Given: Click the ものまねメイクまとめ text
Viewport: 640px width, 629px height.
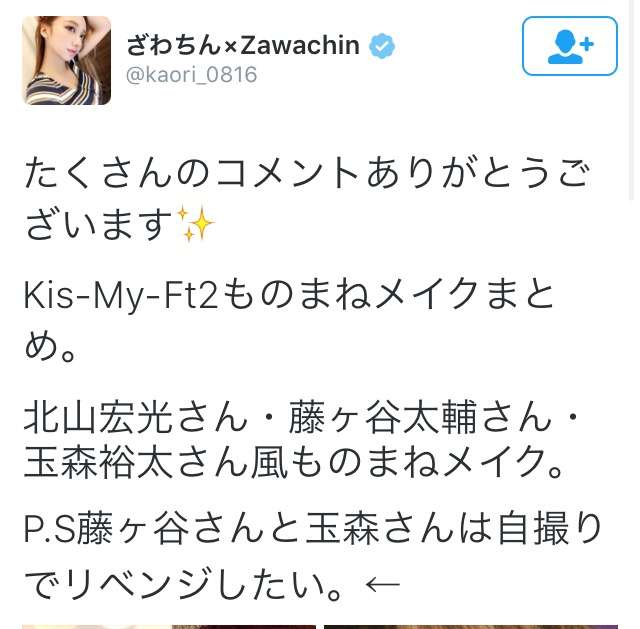Looking at the screenshot, I should point(288,320).
